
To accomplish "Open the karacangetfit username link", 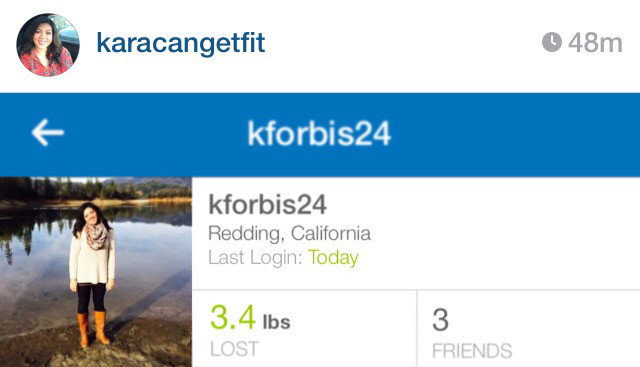I will [x=181, y=43].
